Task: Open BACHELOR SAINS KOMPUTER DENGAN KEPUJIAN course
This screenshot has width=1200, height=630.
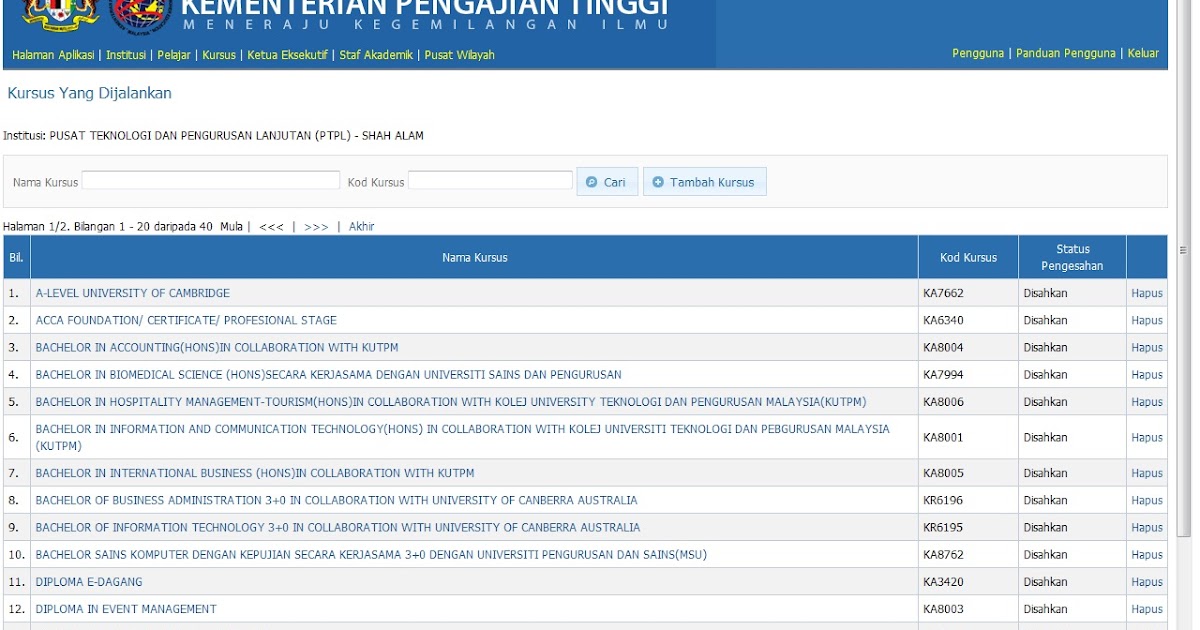Action: (x=371, y=554)
